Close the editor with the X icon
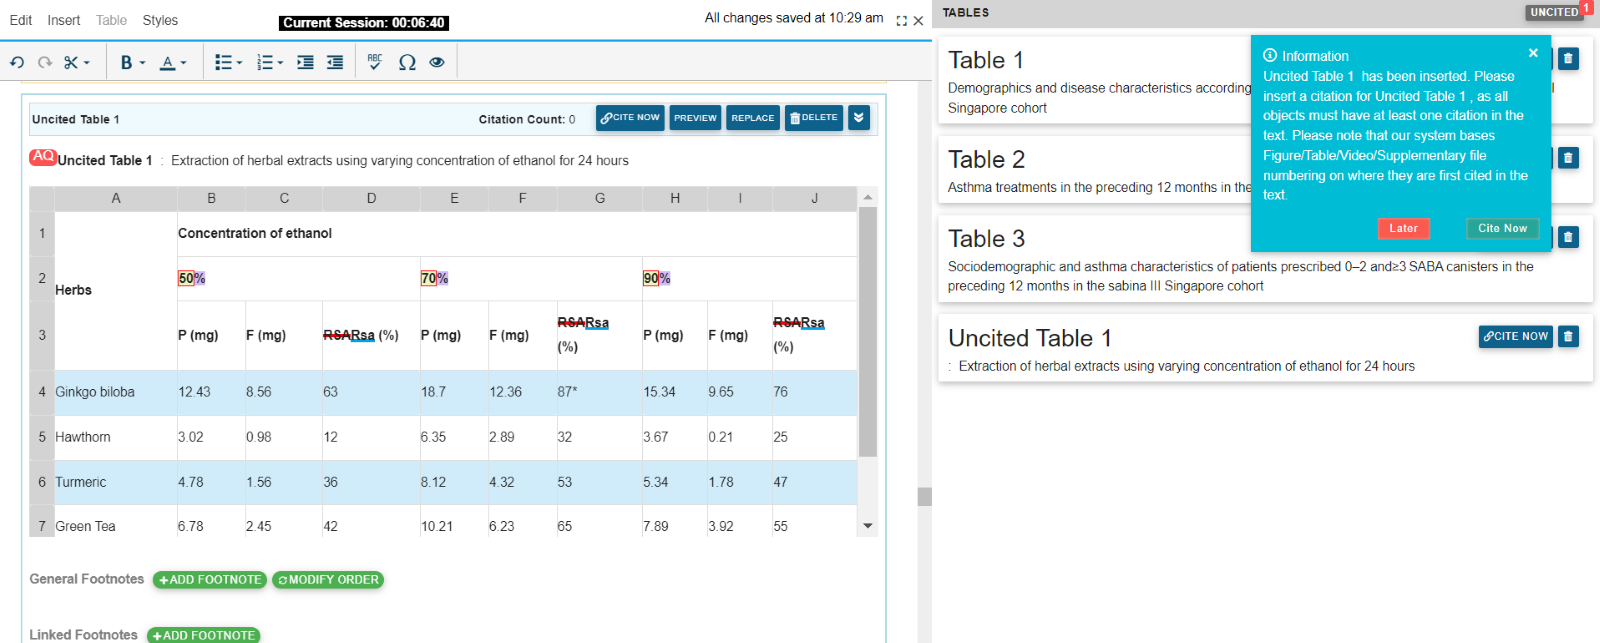This screenshot has width=1600, height=643. pyautogui.click(x=918, y=20)
